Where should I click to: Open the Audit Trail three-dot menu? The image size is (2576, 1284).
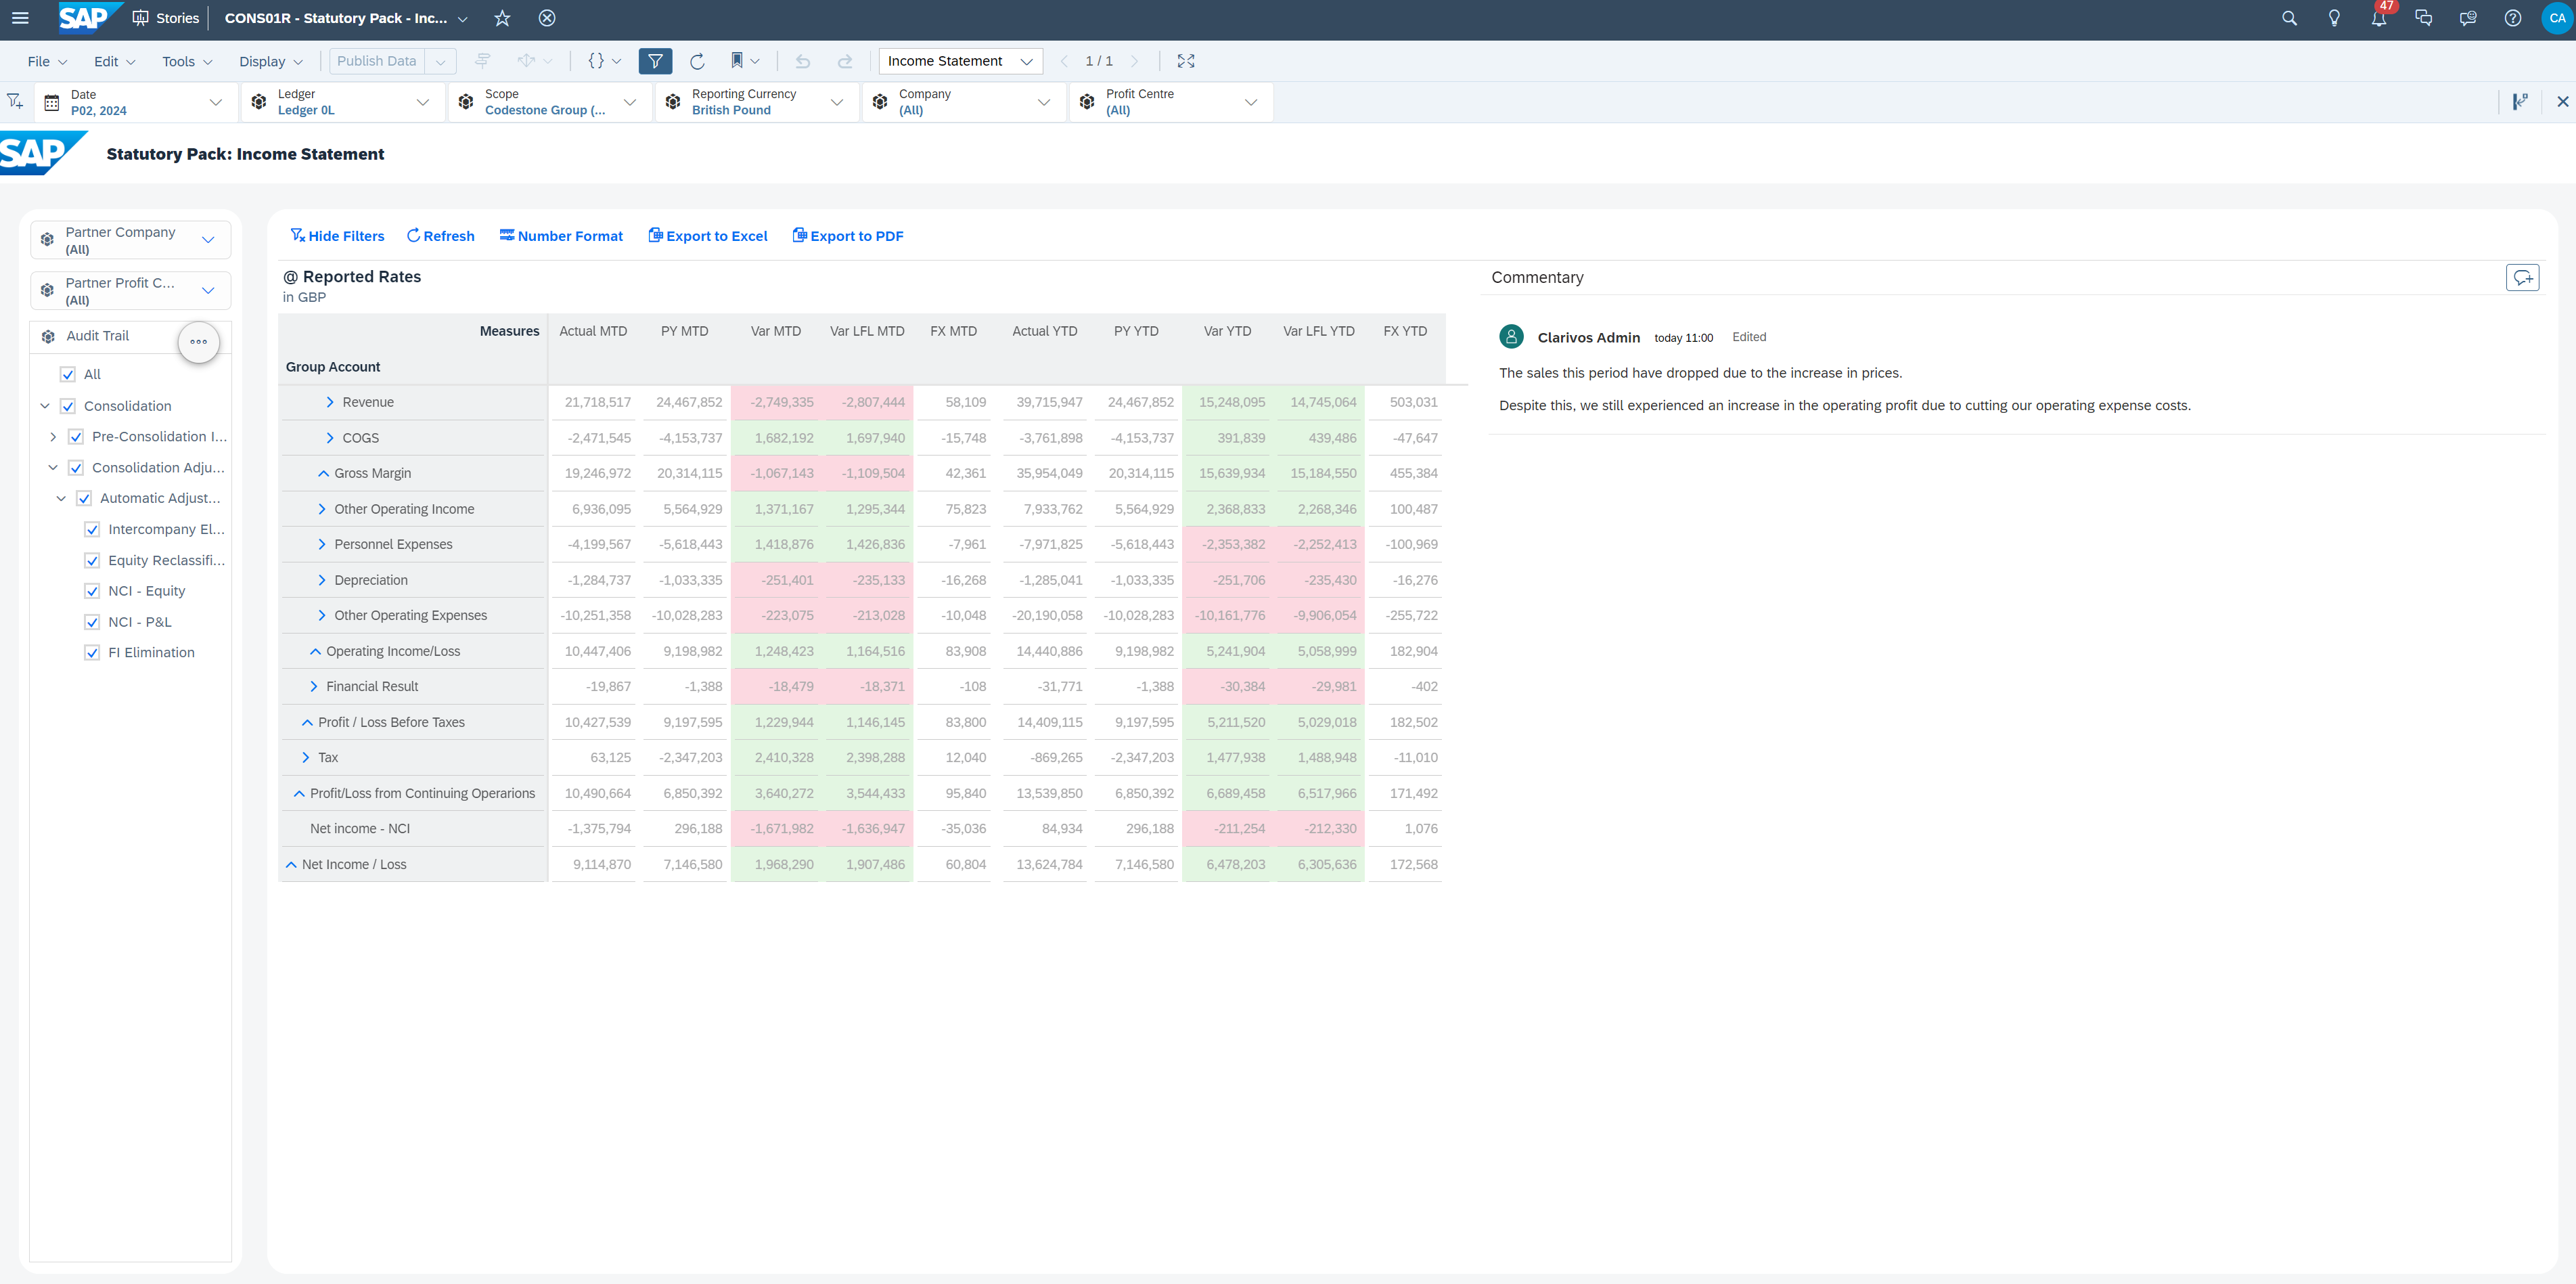pyautogui.click(x=198, y=342)
